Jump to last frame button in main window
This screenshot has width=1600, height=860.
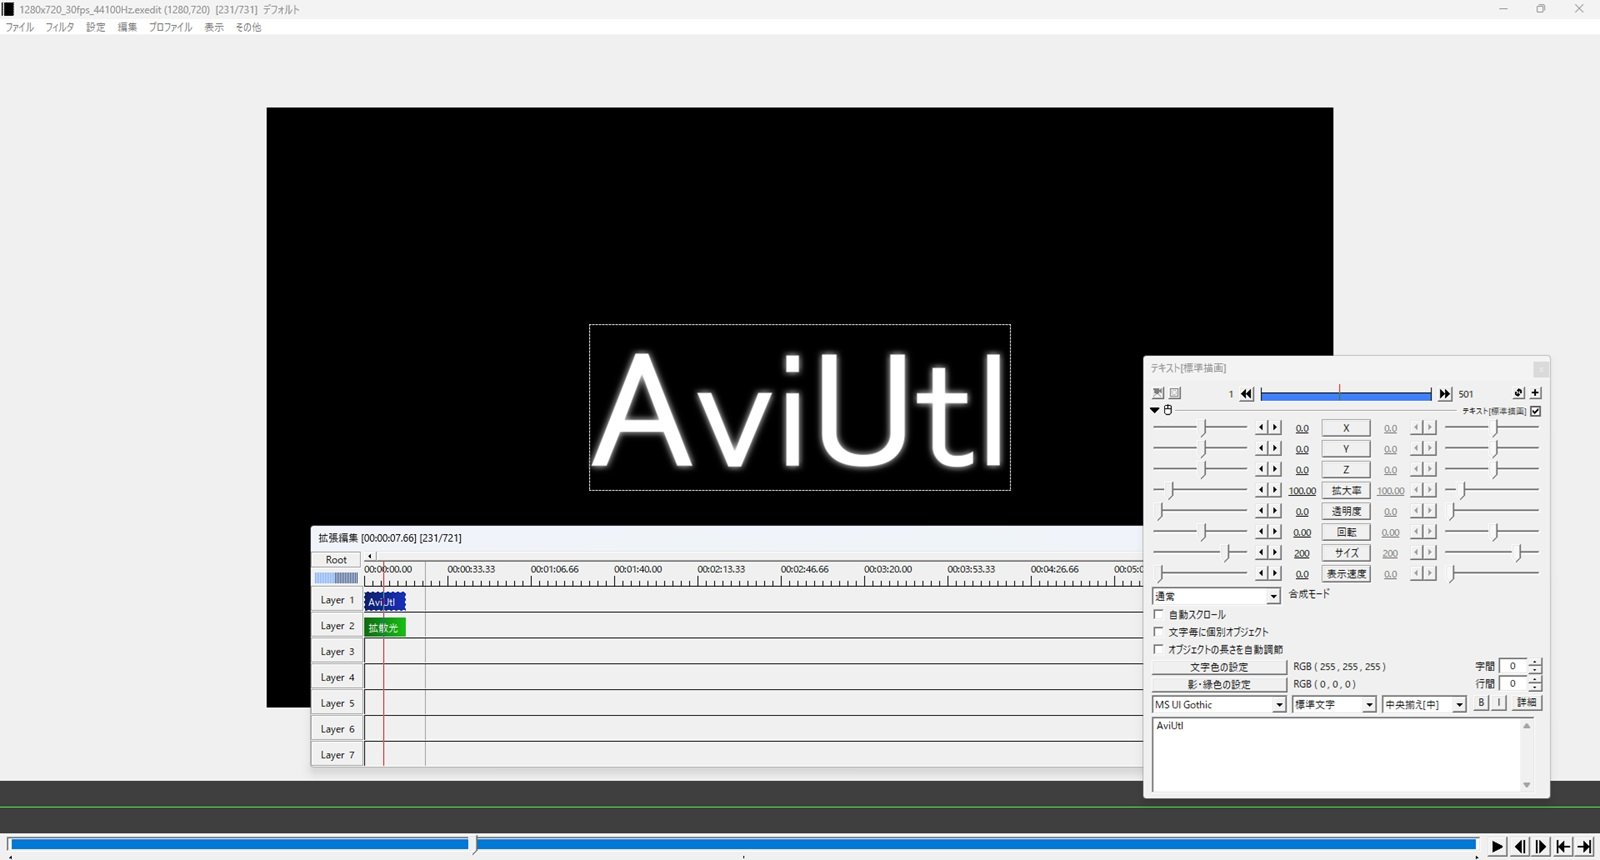[x=1585, y=847]
